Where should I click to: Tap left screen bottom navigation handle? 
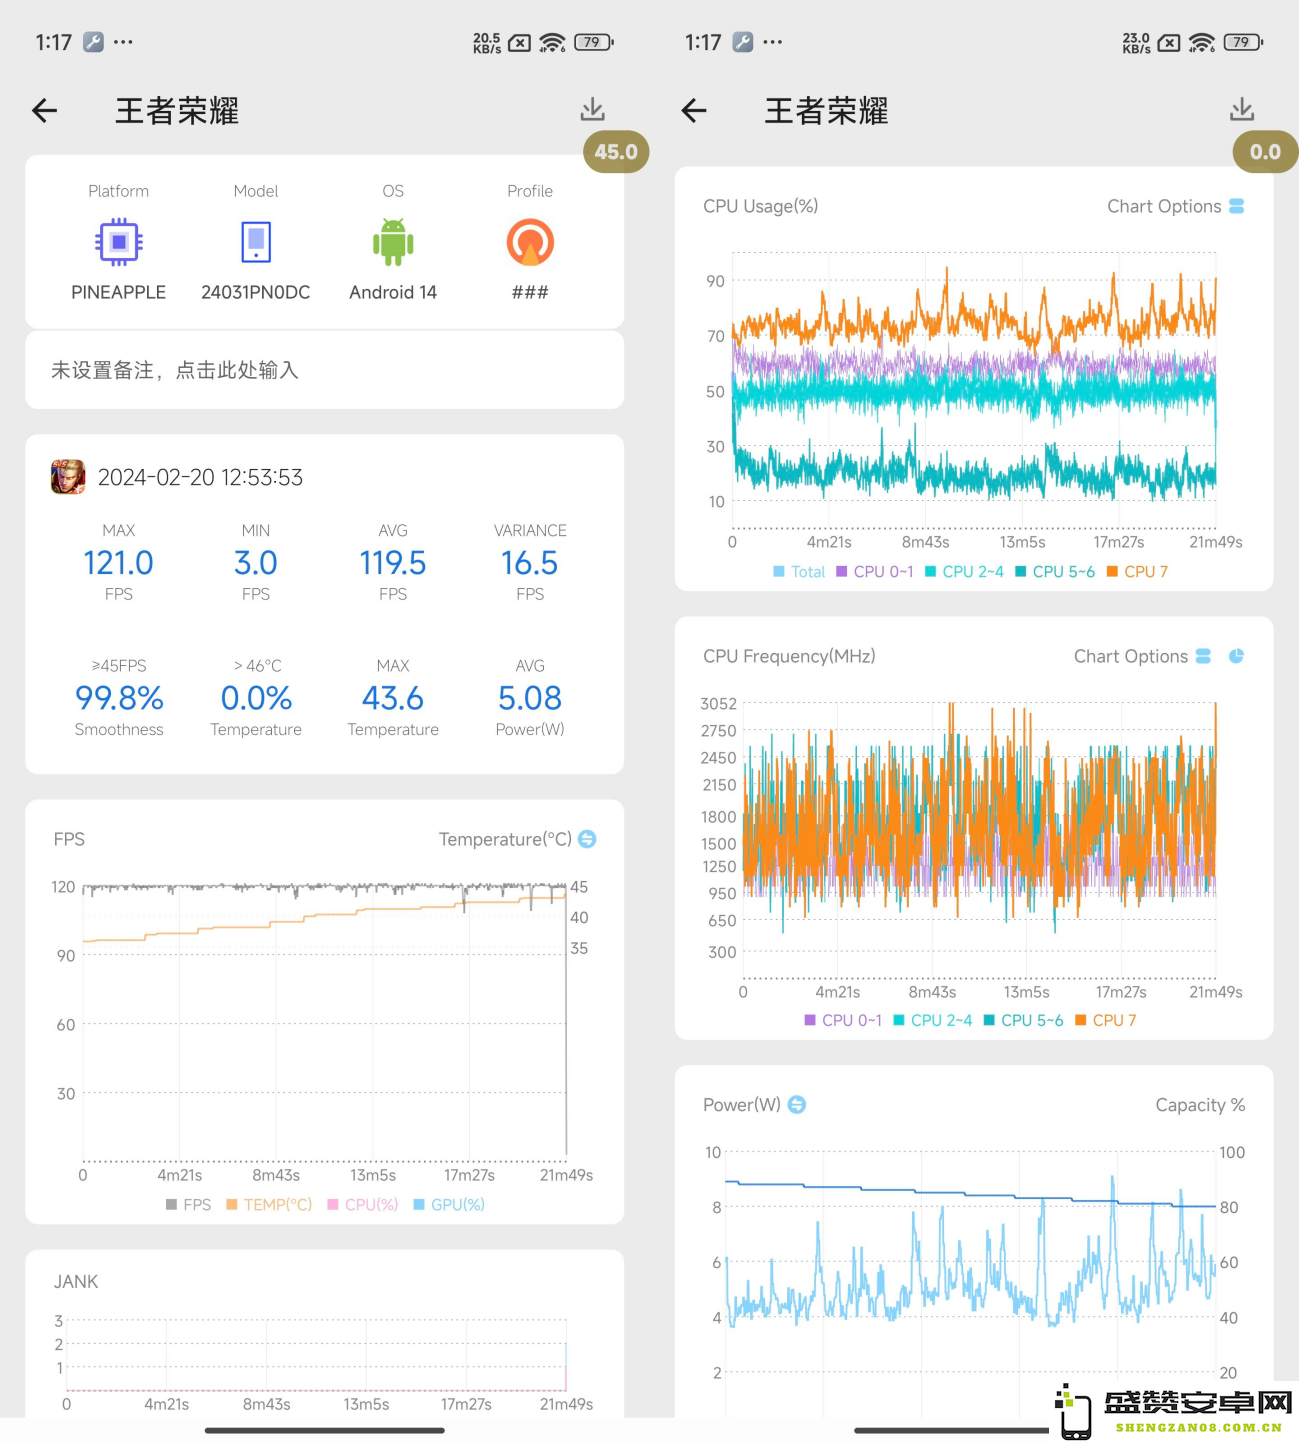[325, 1431]
